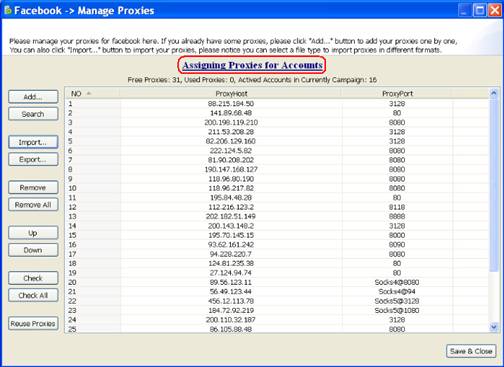The width and height of the screenshot is (504, 367).
Task: Click port value 8000 in row 15
Action: click(397, 235)
